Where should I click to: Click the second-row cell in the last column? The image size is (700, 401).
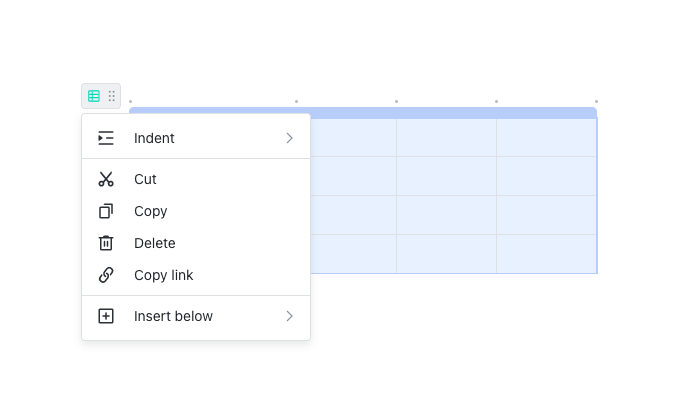tap(546, 176)
